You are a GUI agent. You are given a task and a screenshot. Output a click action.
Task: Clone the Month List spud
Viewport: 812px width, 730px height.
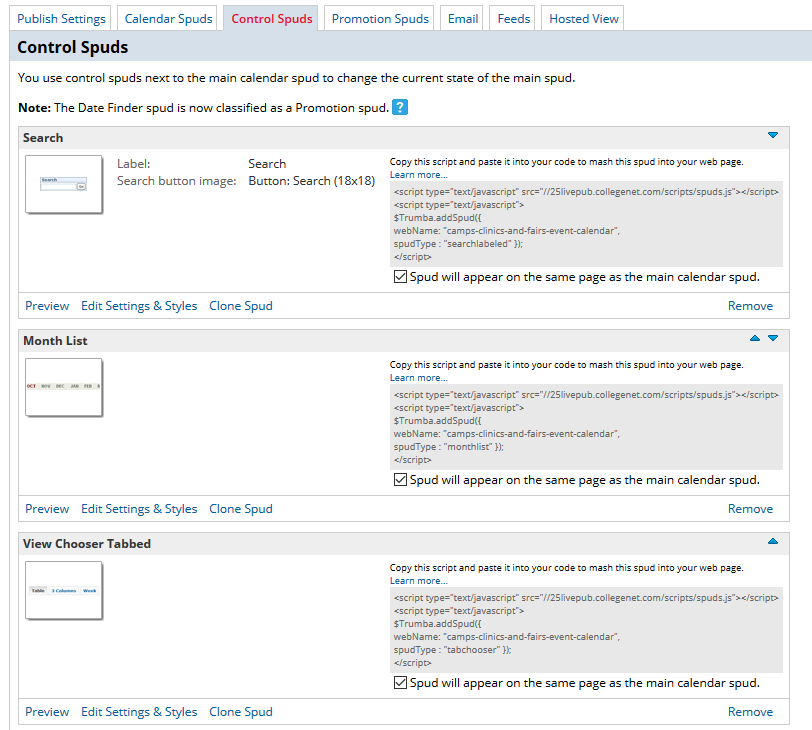point(241,508)
